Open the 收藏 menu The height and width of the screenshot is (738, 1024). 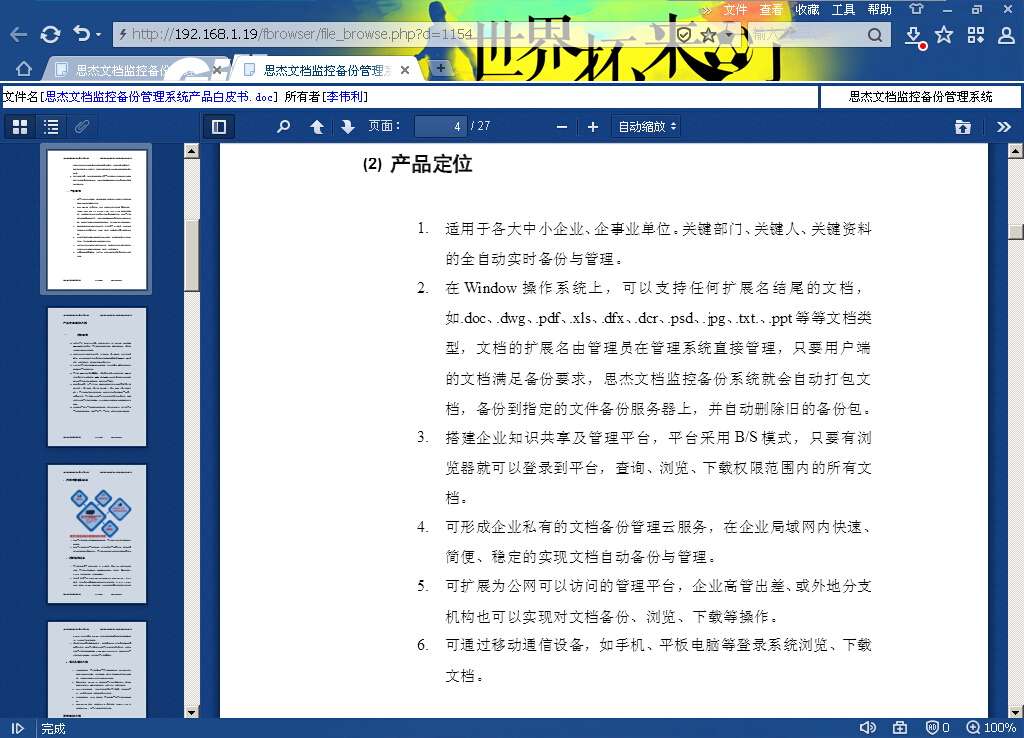pyautogui.click(x=807, y=10)
